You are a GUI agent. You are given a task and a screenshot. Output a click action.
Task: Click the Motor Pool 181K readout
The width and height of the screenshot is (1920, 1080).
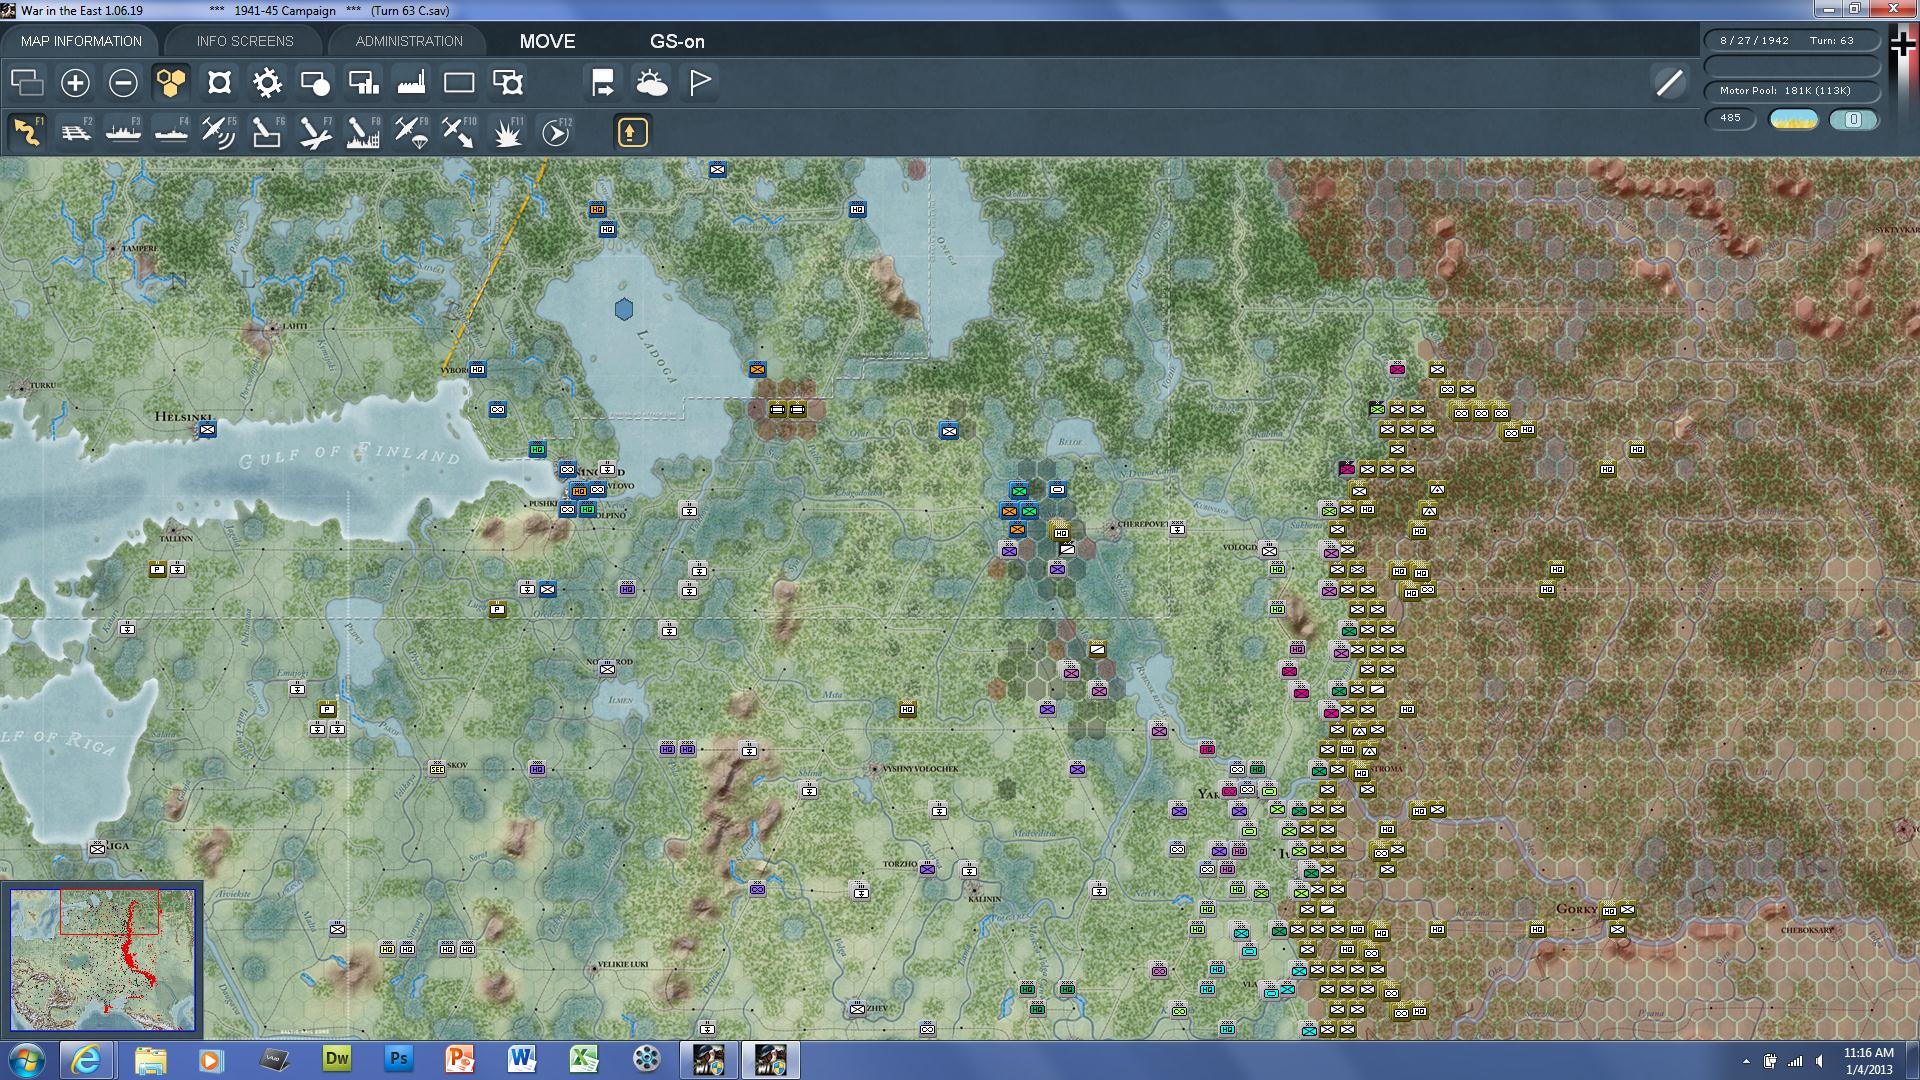(1792, 91)
